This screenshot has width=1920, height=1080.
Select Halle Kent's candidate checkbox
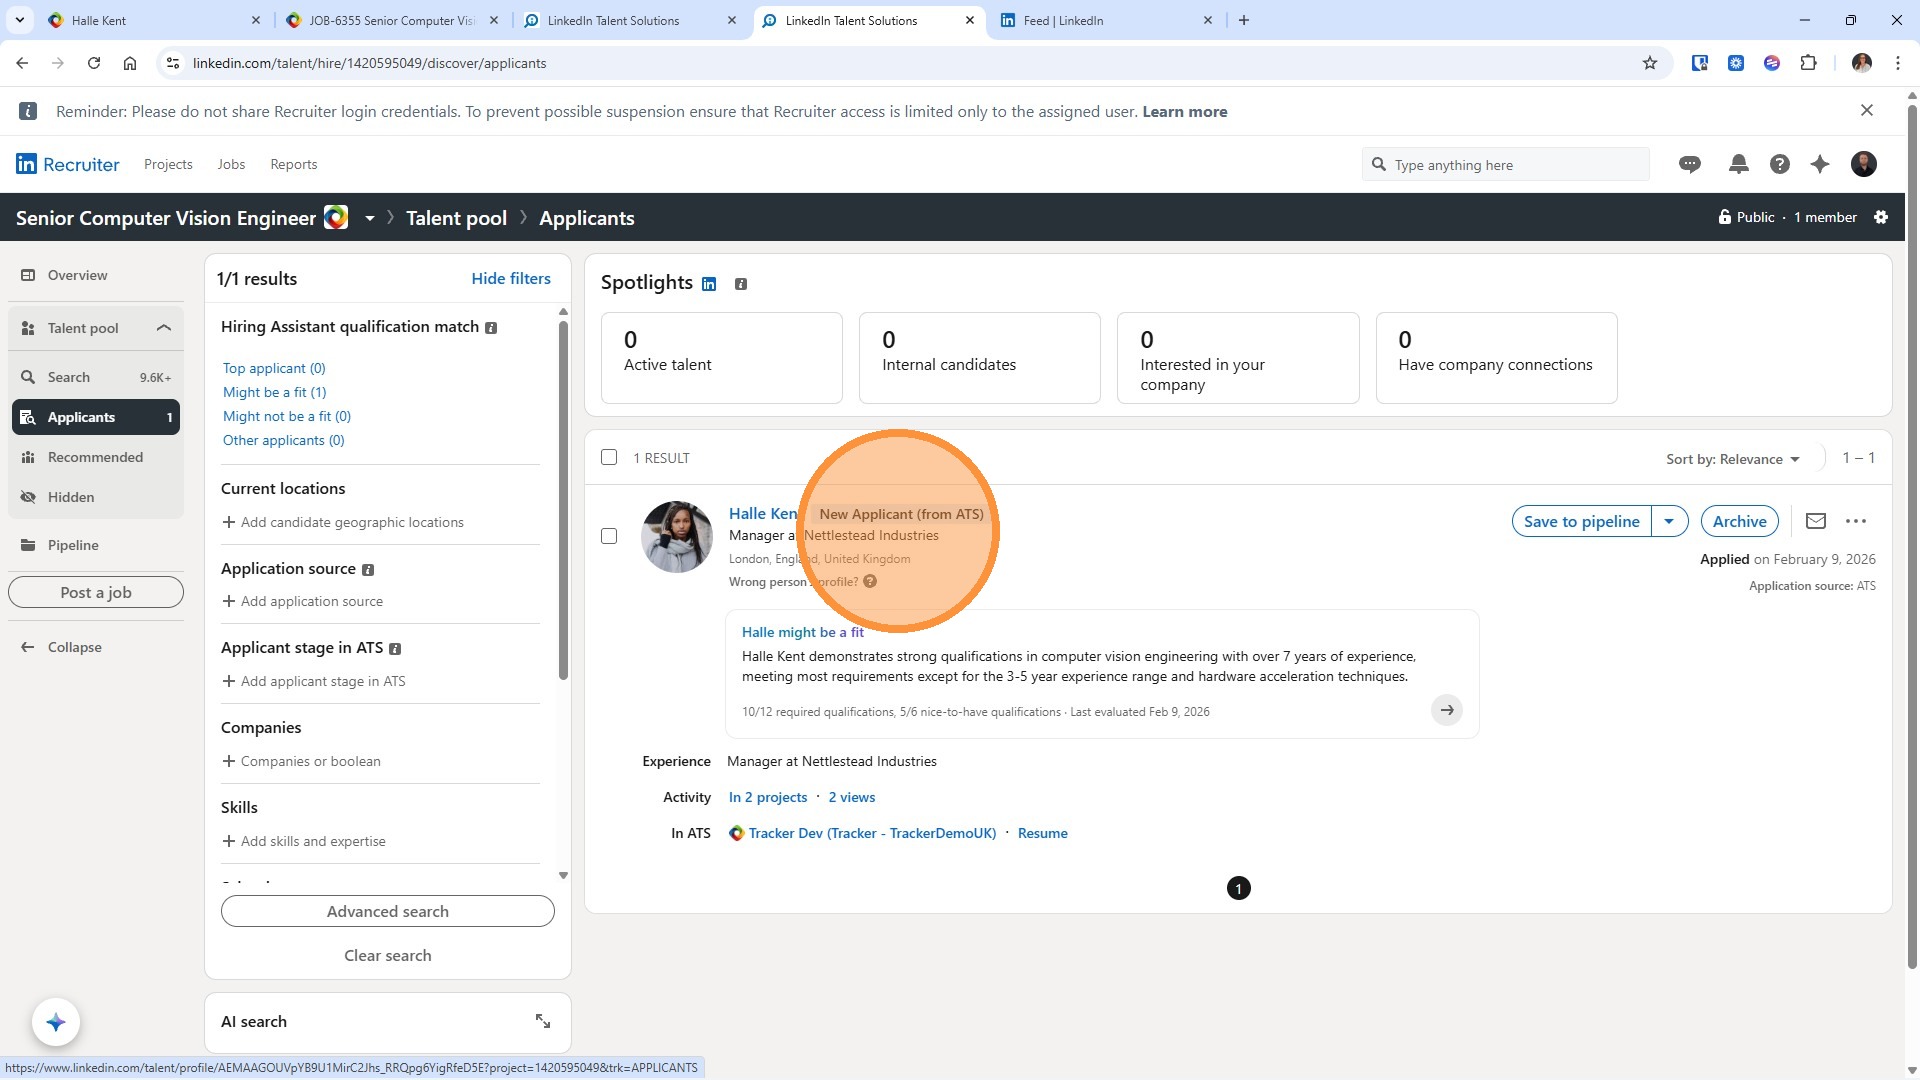pos(609,536)
